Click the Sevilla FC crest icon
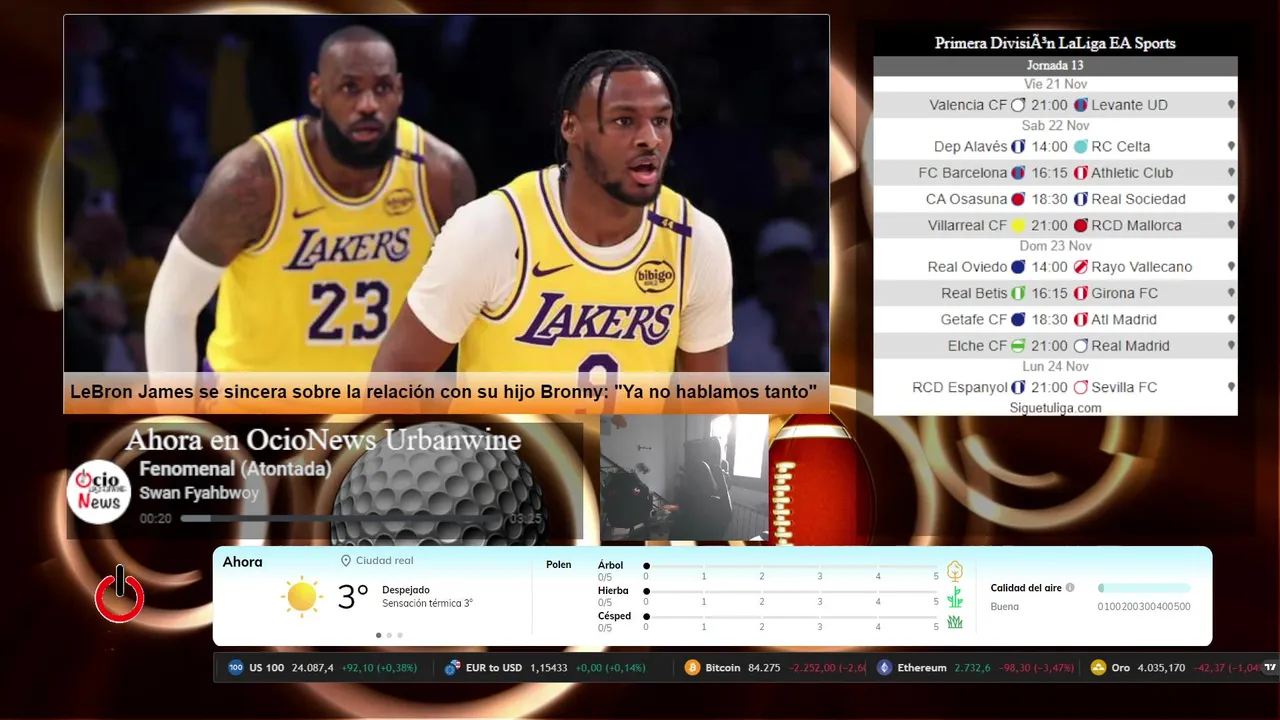1280x720 pixels. click(x=1080, y=388)
